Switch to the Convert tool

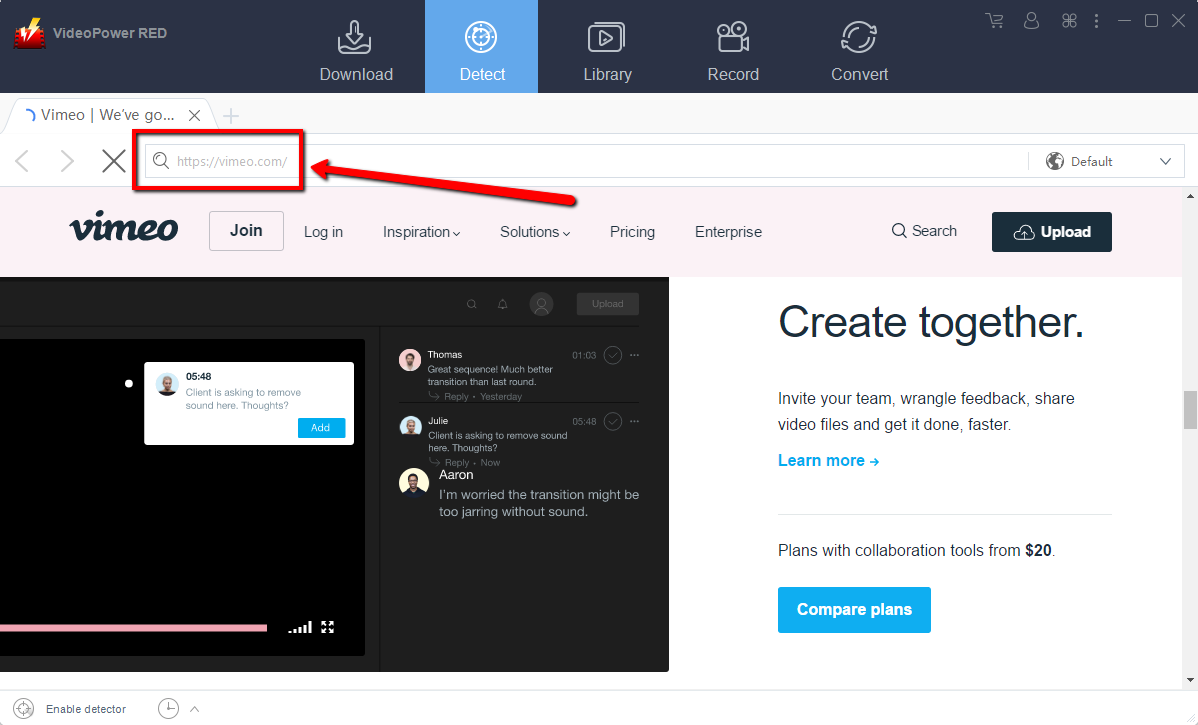(858, 47)
